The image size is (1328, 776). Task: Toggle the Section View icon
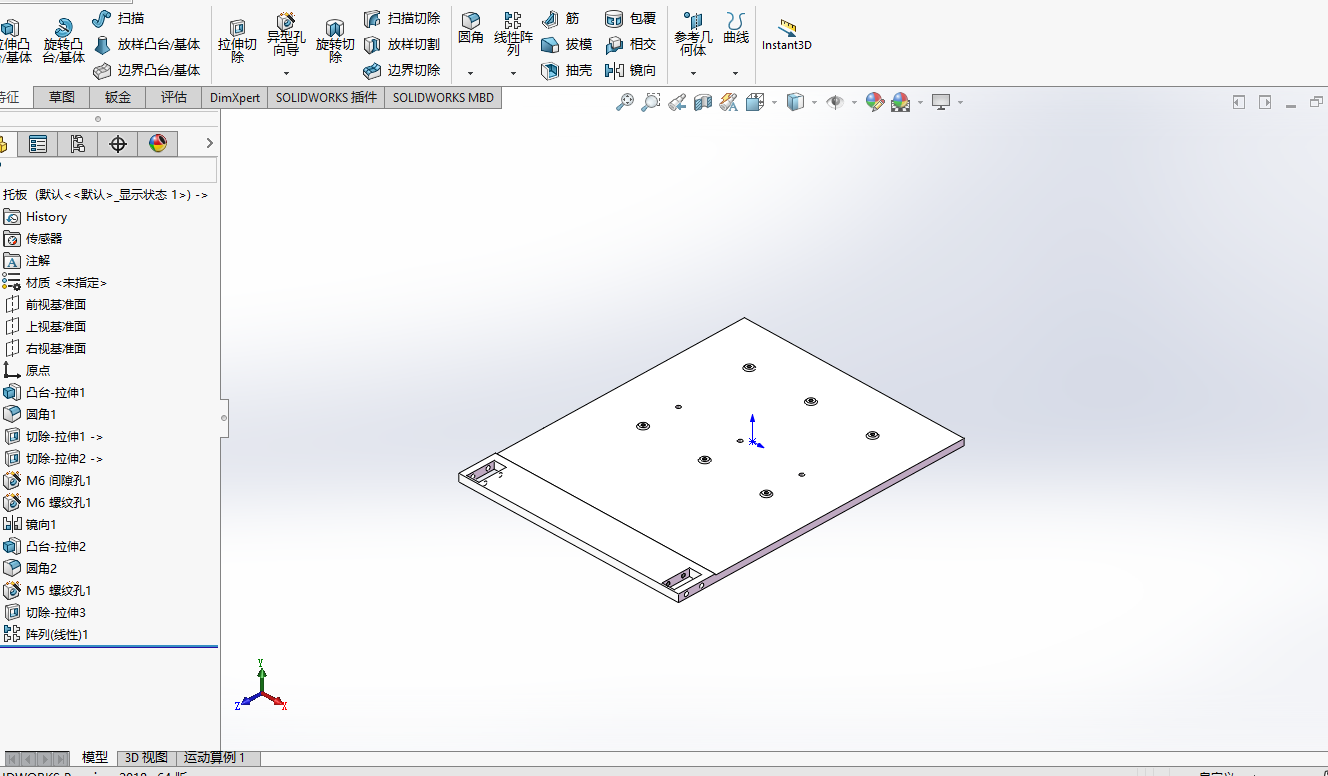(703, 102)
